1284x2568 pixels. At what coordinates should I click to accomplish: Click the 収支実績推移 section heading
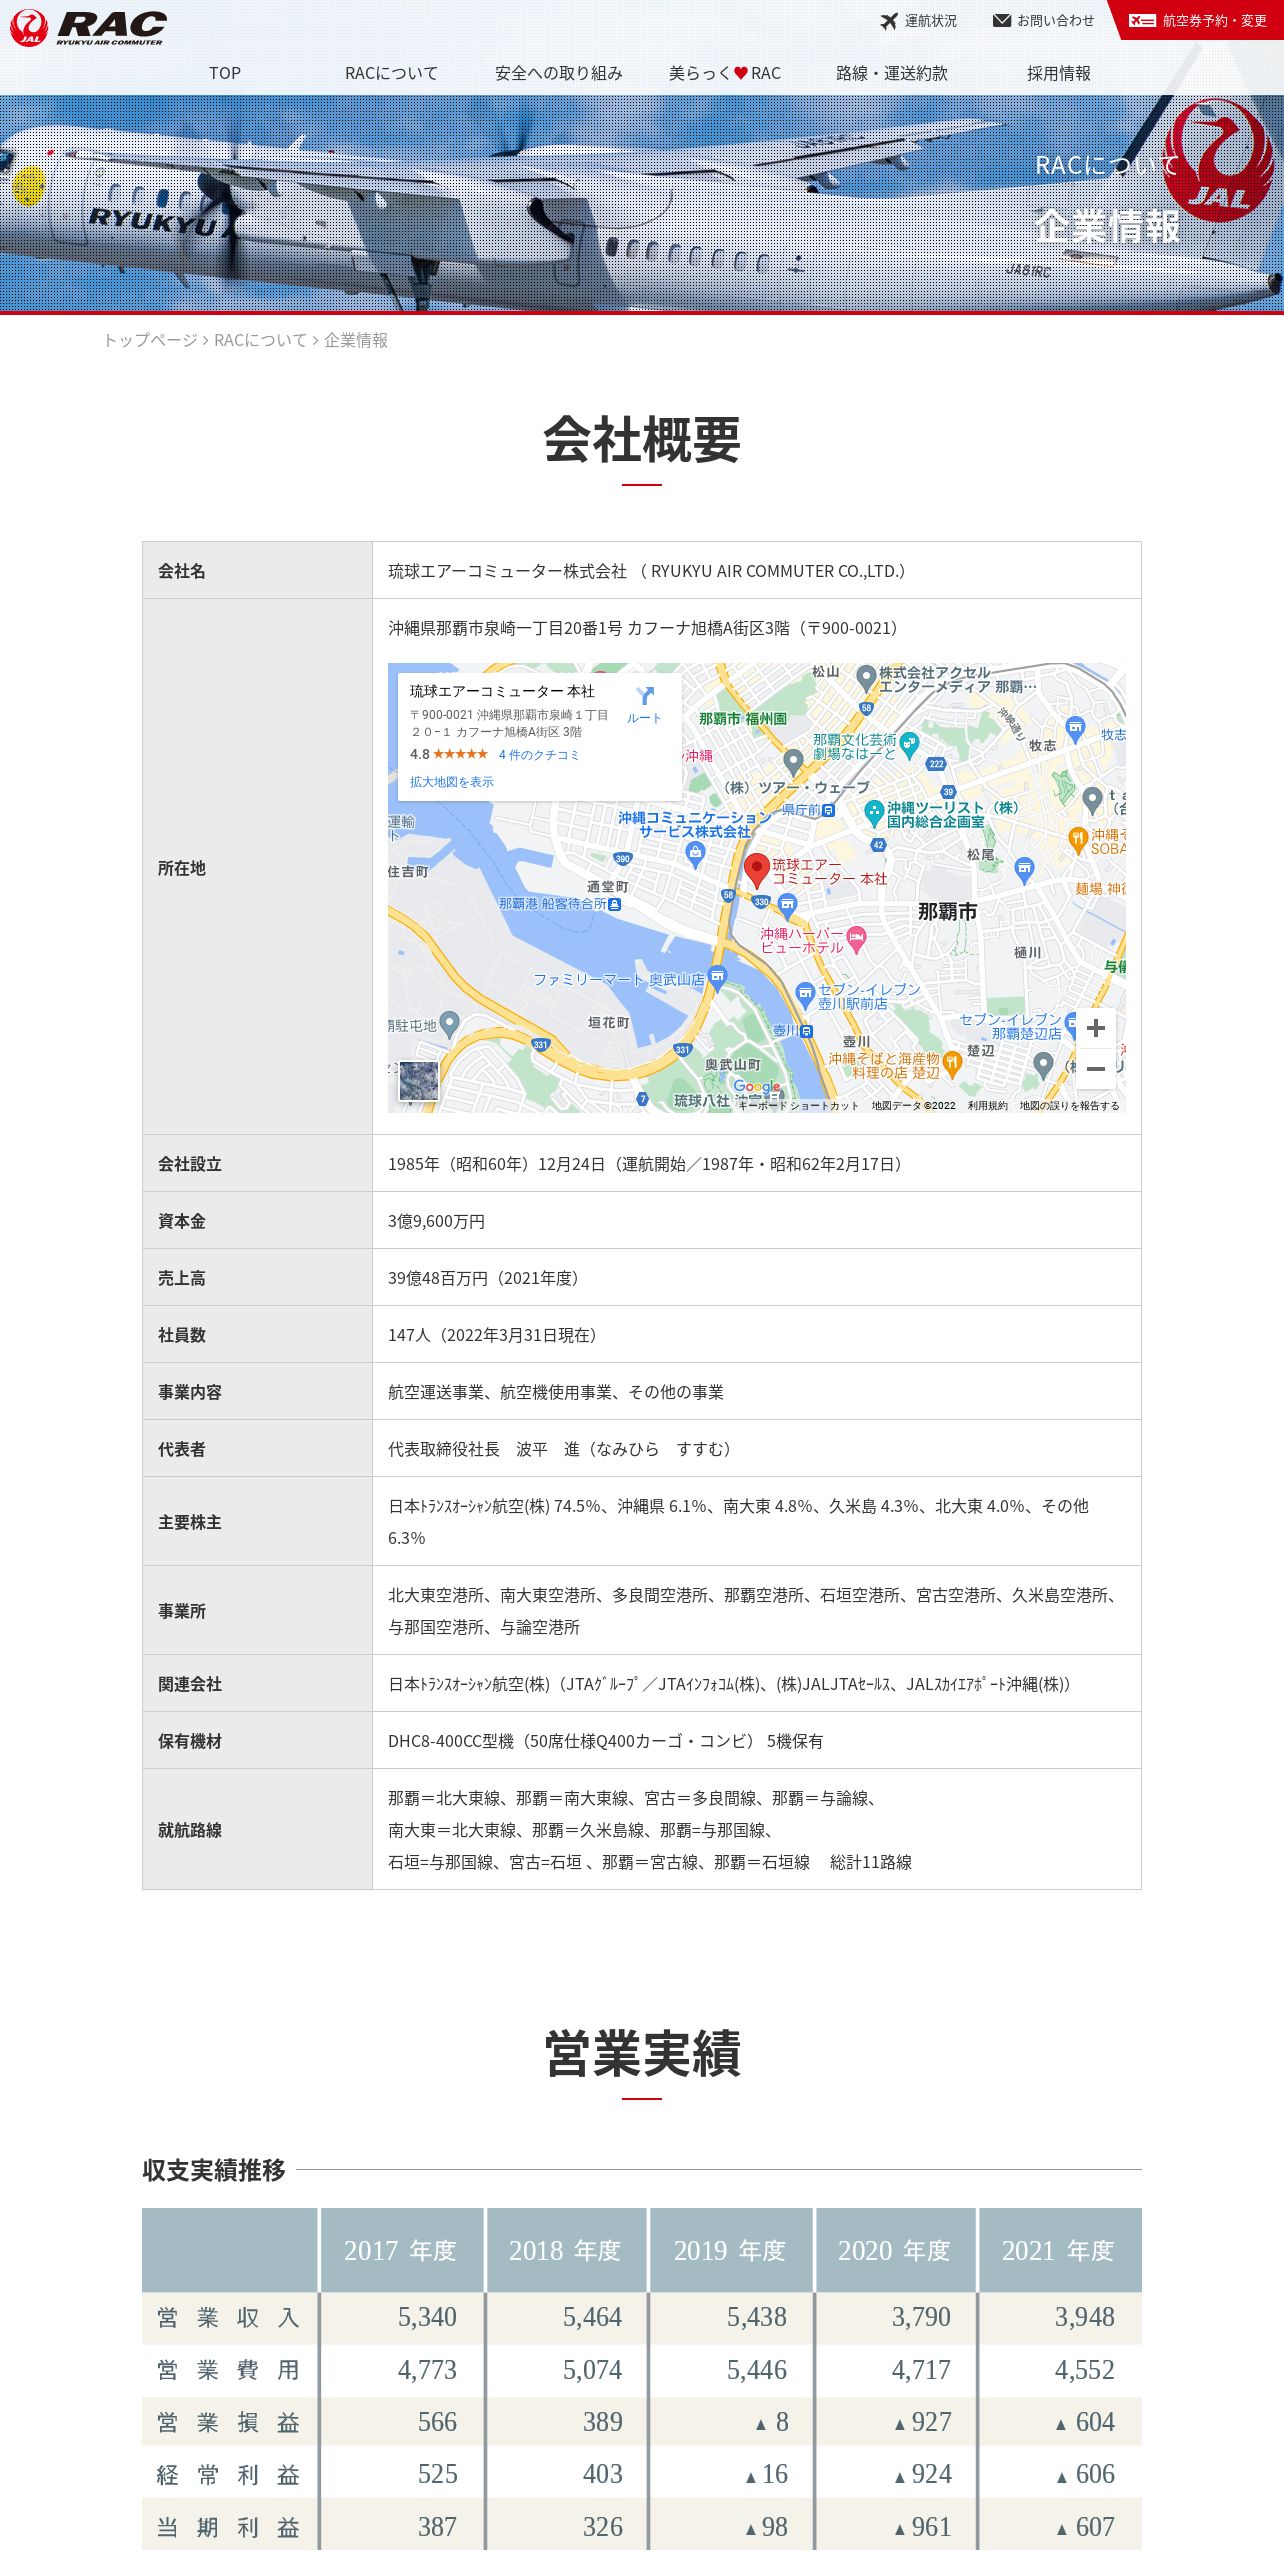pyautogui.click(x=214, y=2170)
